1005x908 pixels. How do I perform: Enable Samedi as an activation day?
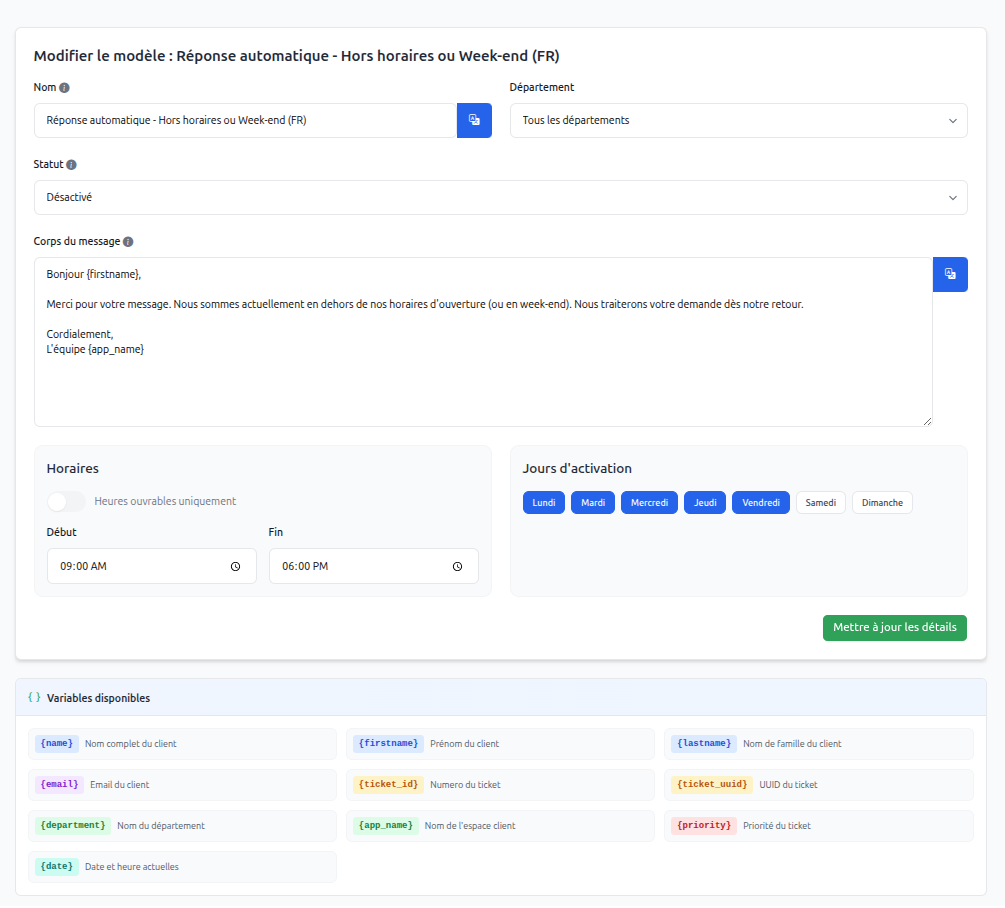coord(820,502)
